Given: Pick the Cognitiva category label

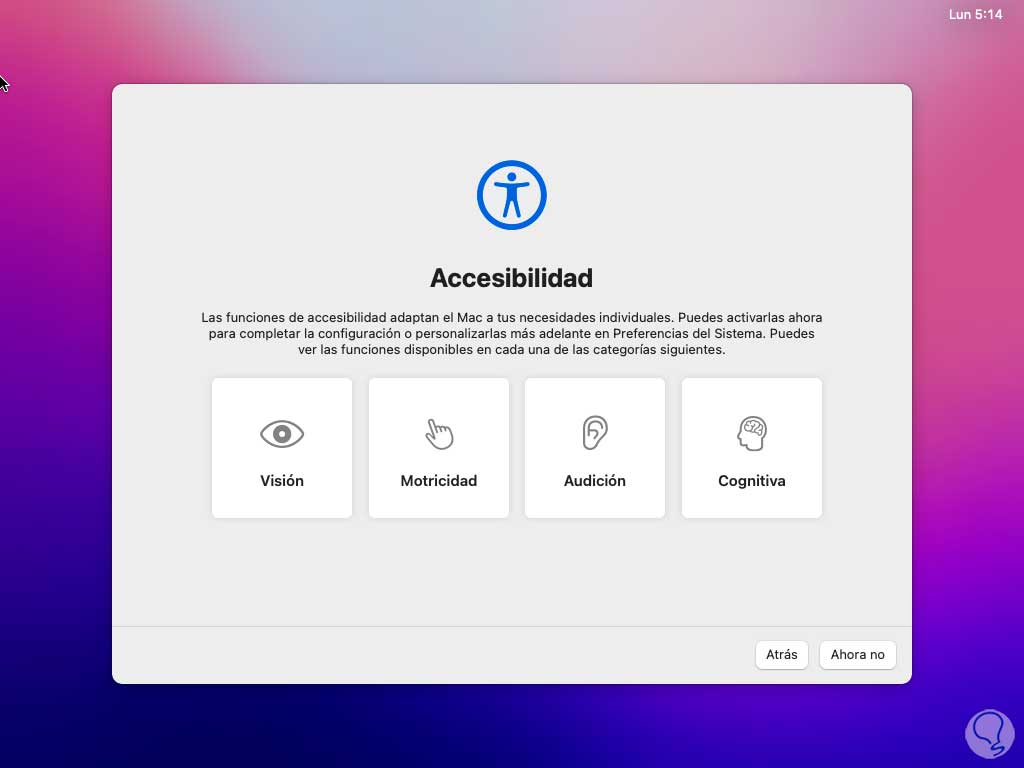Looking at the screenshot, I should coord(752,481).
